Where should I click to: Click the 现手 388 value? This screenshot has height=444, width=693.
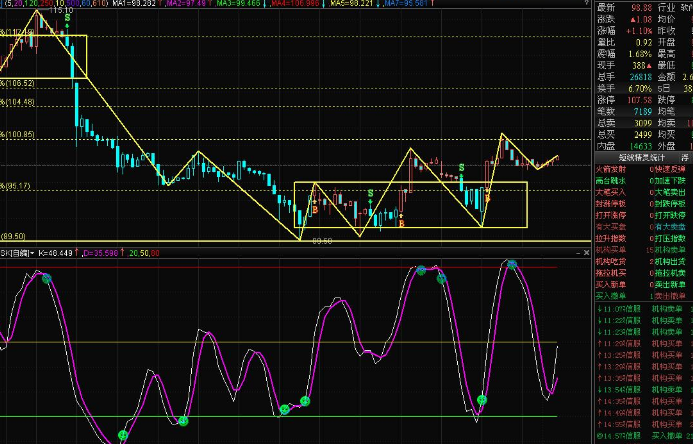(x=639, y=65)
